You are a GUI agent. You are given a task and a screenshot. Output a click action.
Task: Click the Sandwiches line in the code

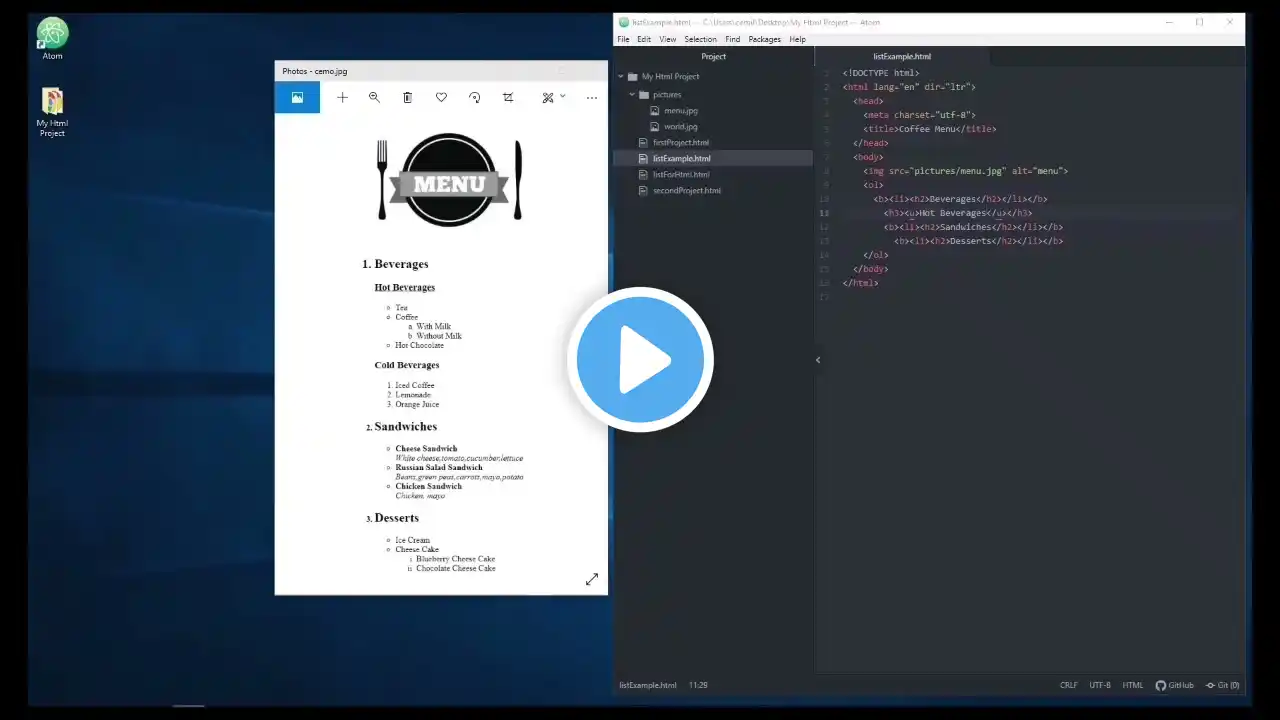point(973,227)
